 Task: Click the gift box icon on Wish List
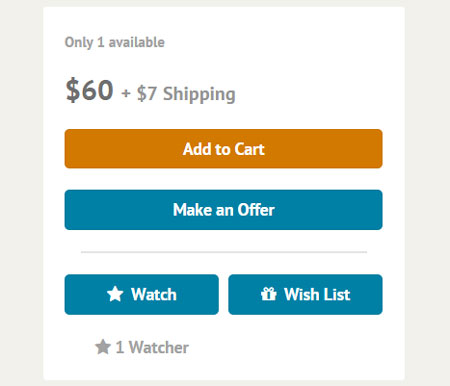point(269,294)
